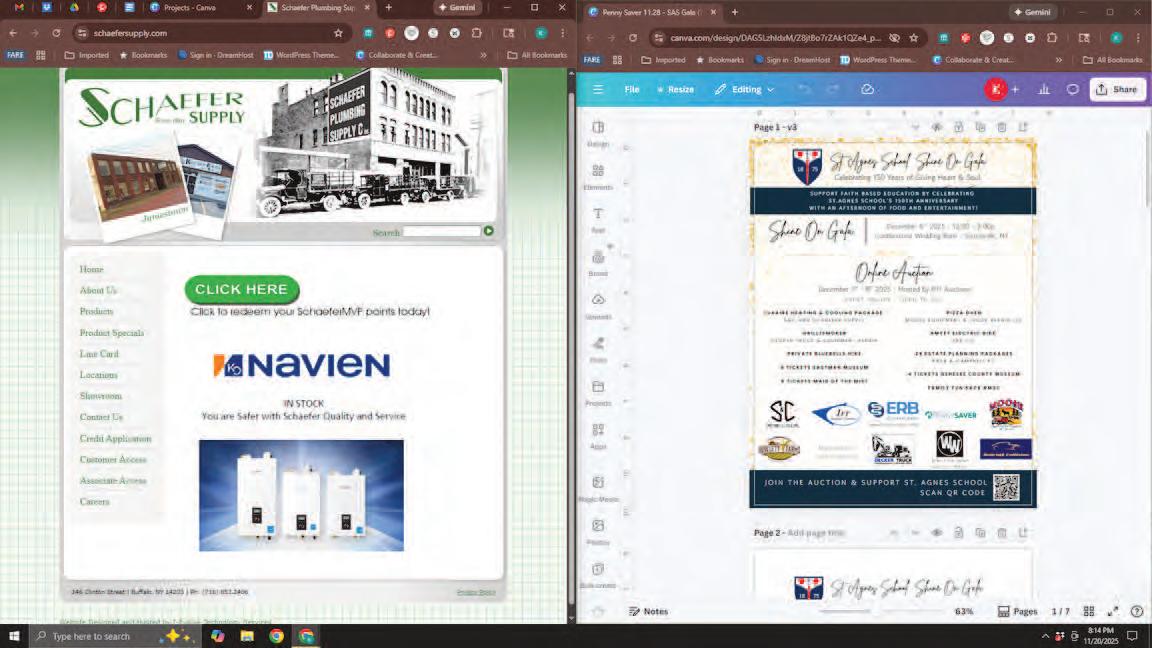Image resolution: width=1152 pixels, height=648 pixels.
Task: Open Product Specials link
Action: pos(112,333)
